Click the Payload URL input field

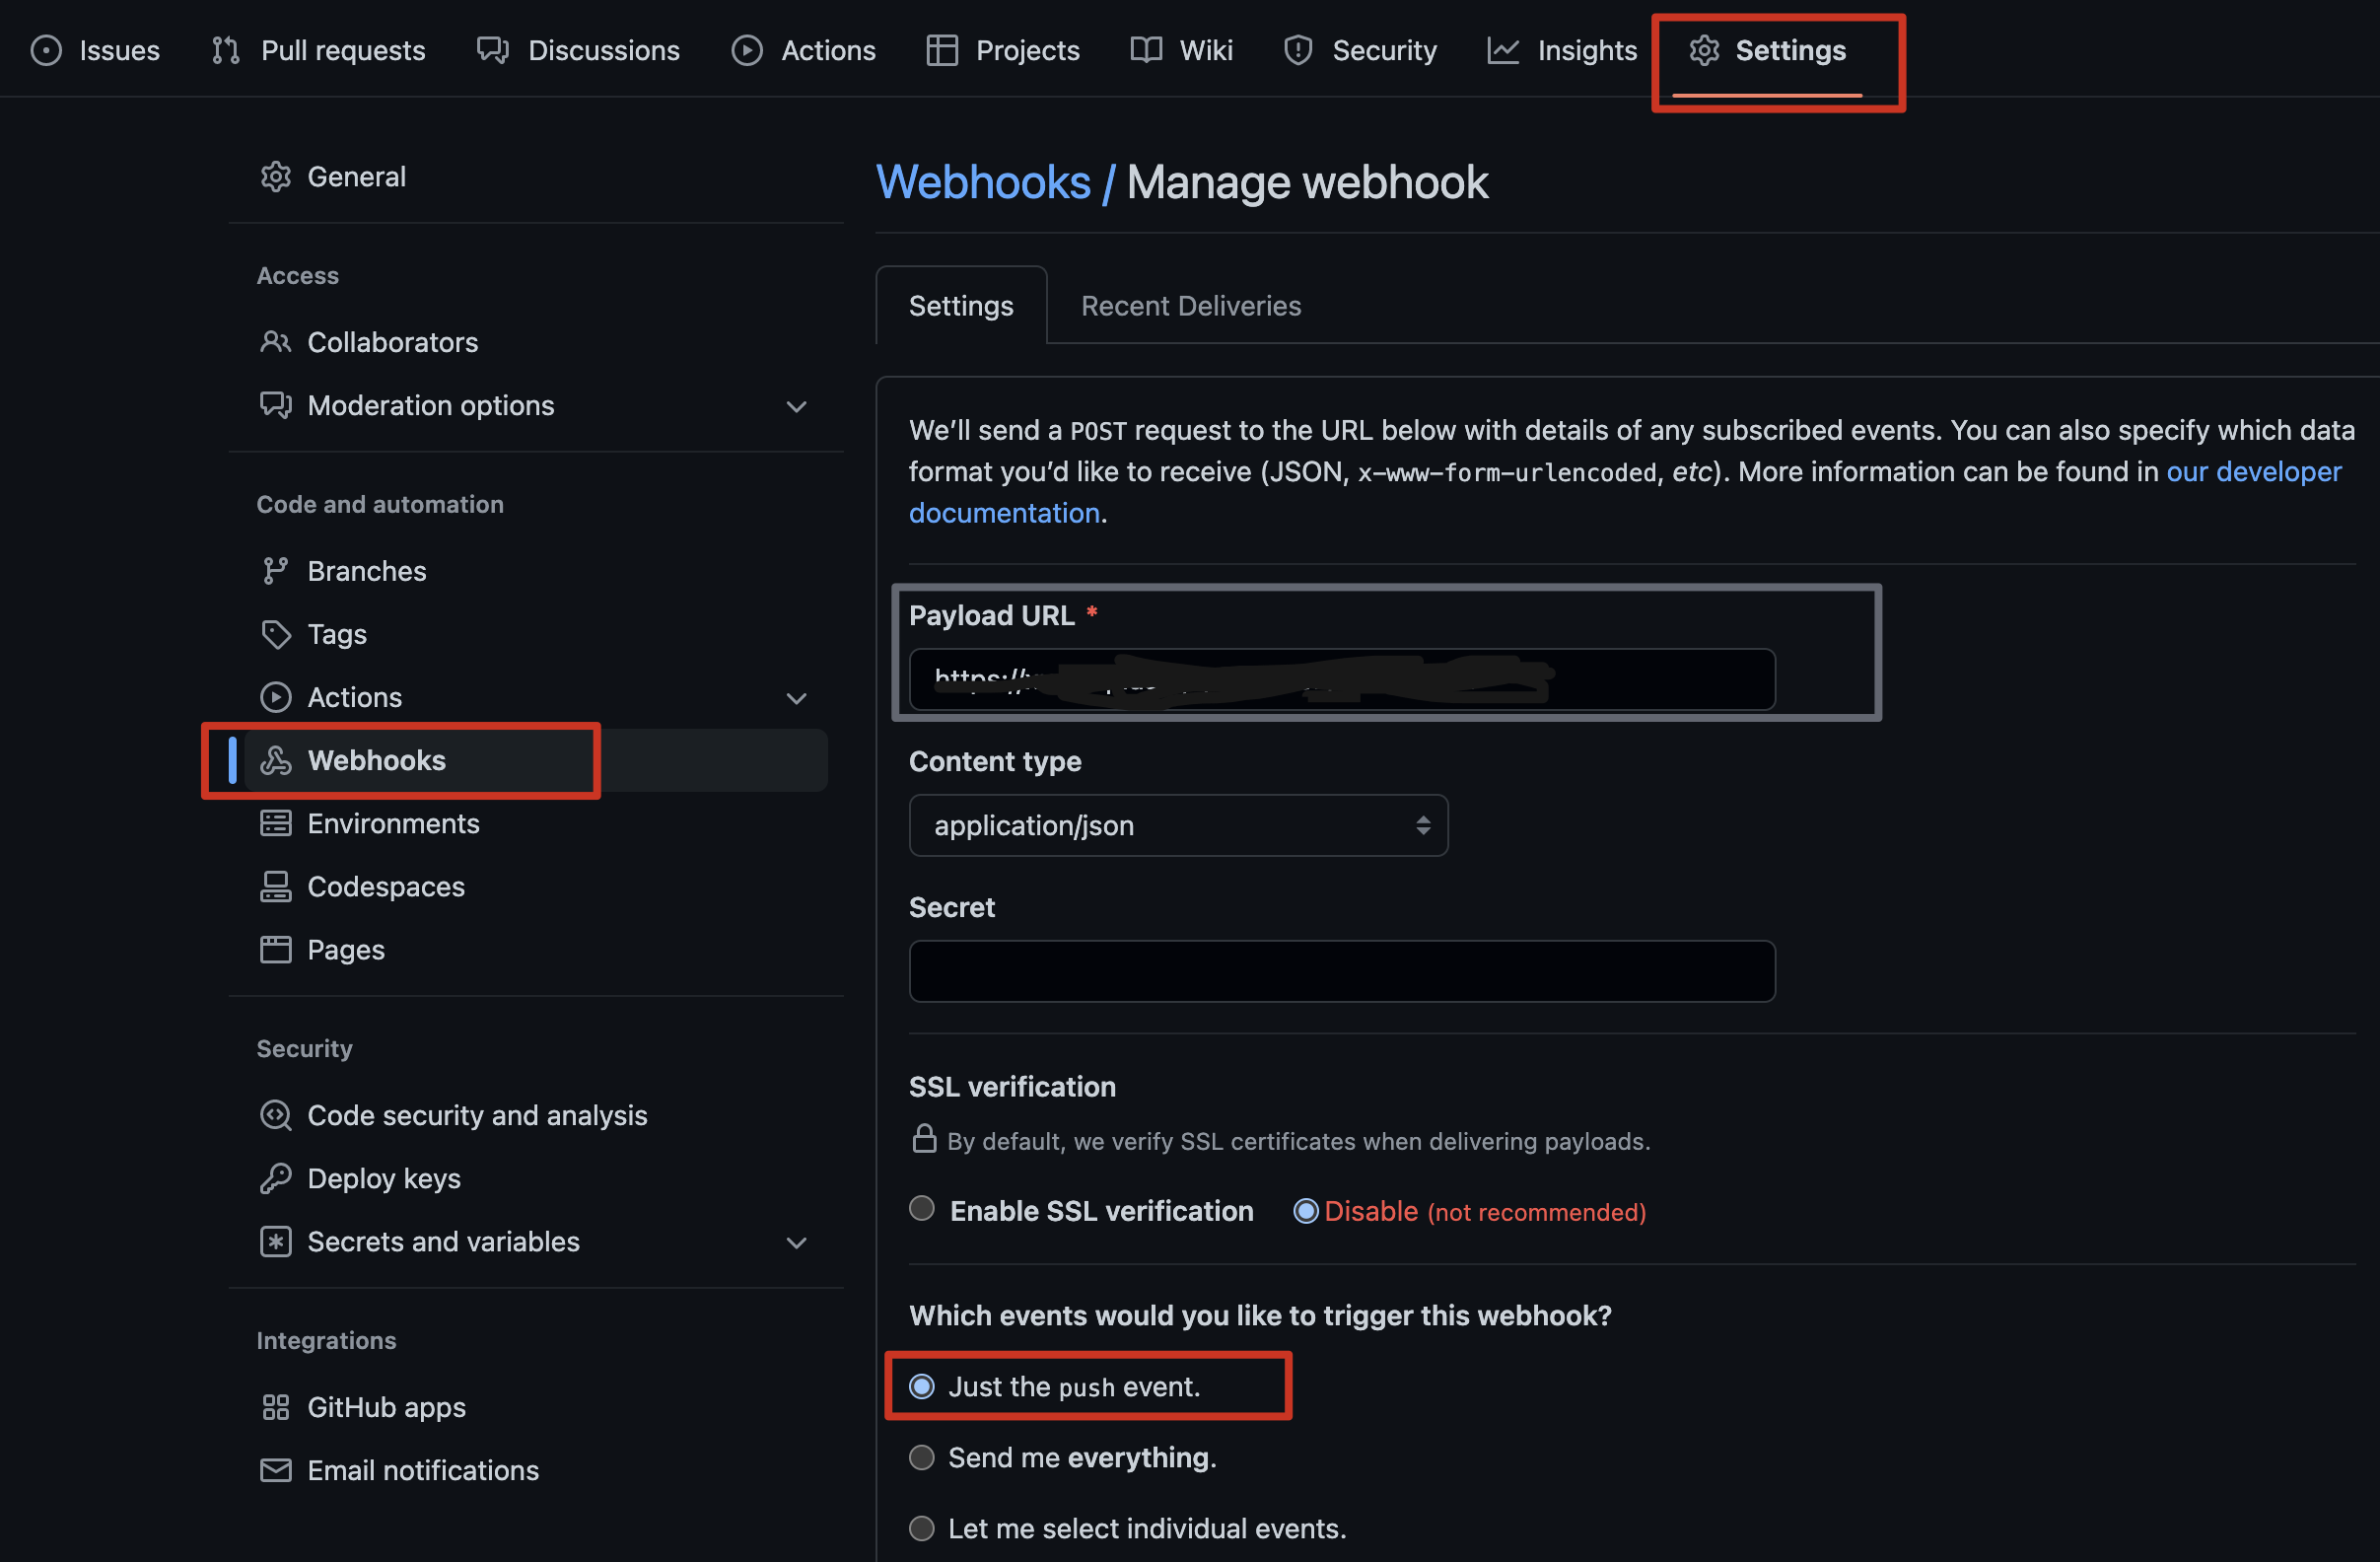coord(1342,679)
